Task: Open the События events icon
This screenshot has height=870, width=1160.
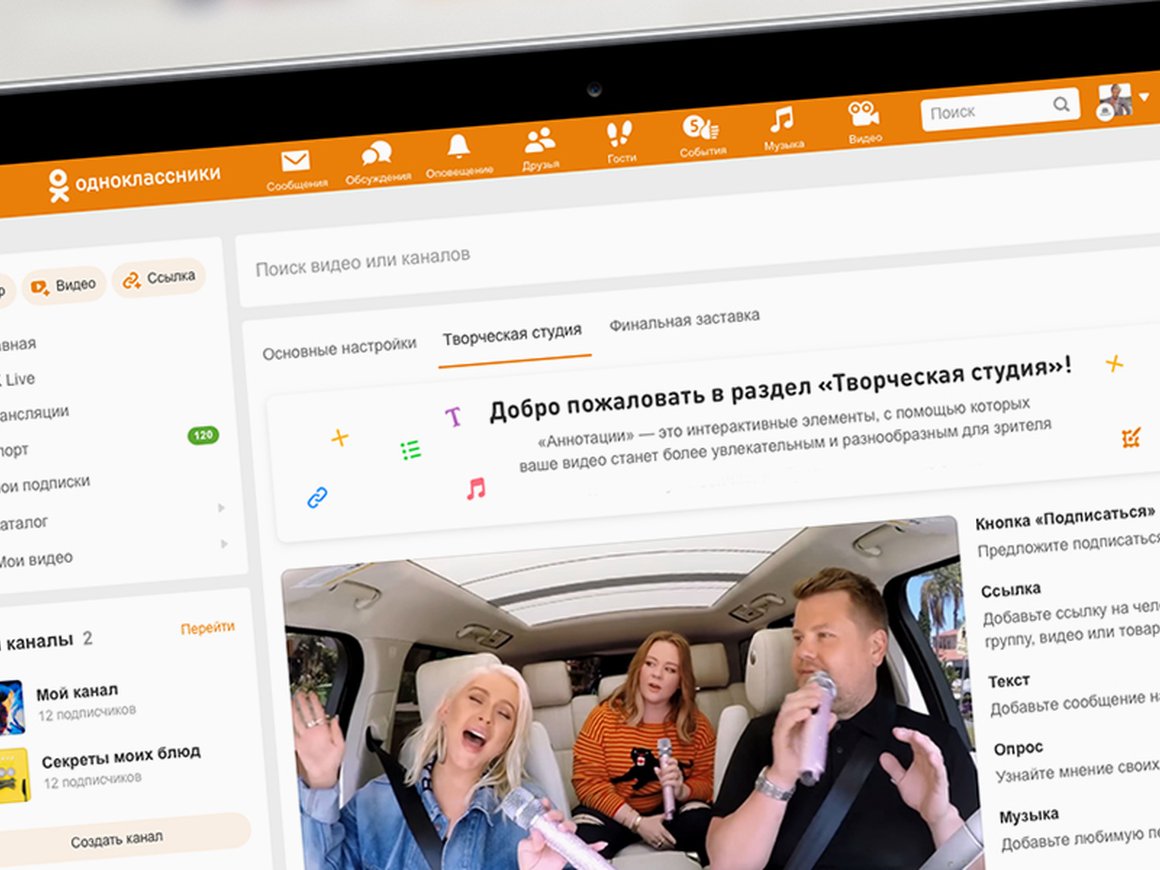Action: click(699, 127)
